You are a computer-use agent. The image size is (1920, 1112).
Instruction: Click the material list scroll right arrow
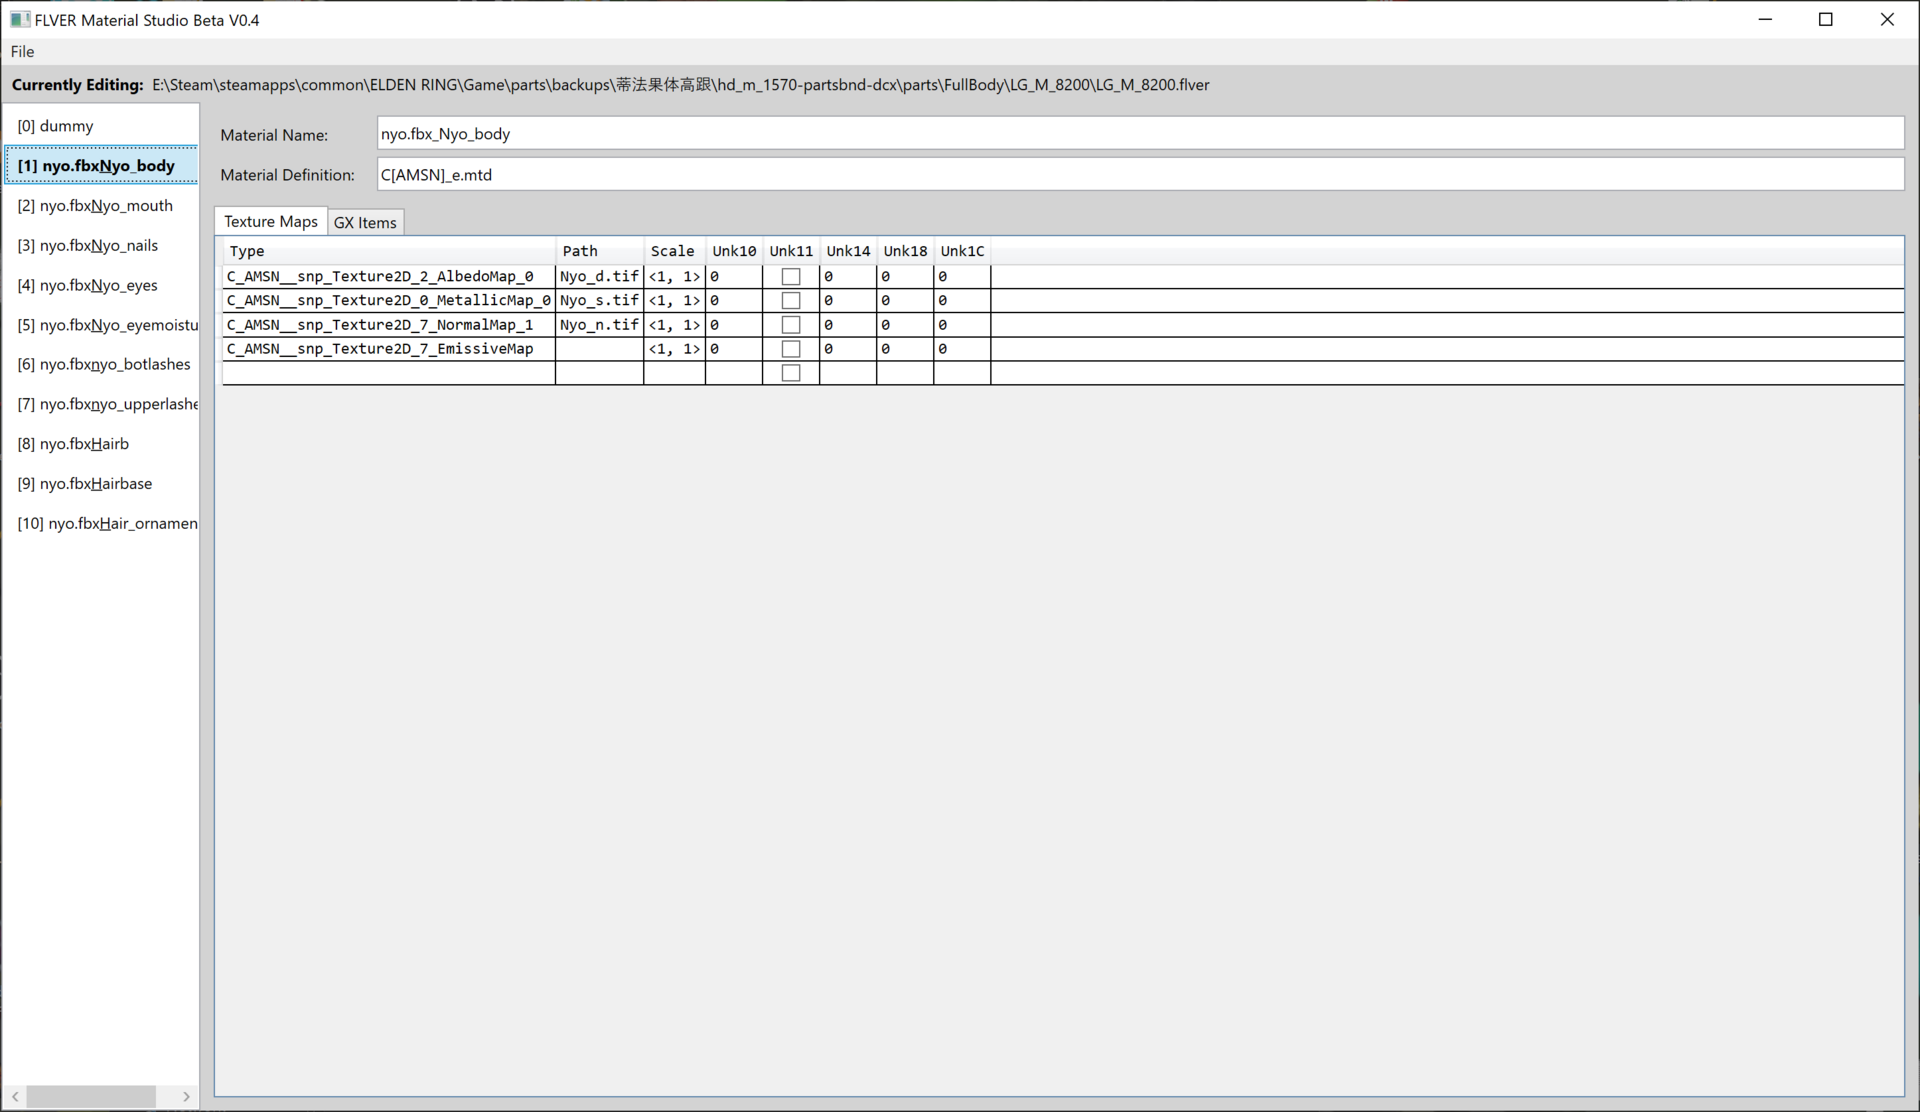[x=186, y=1097]
